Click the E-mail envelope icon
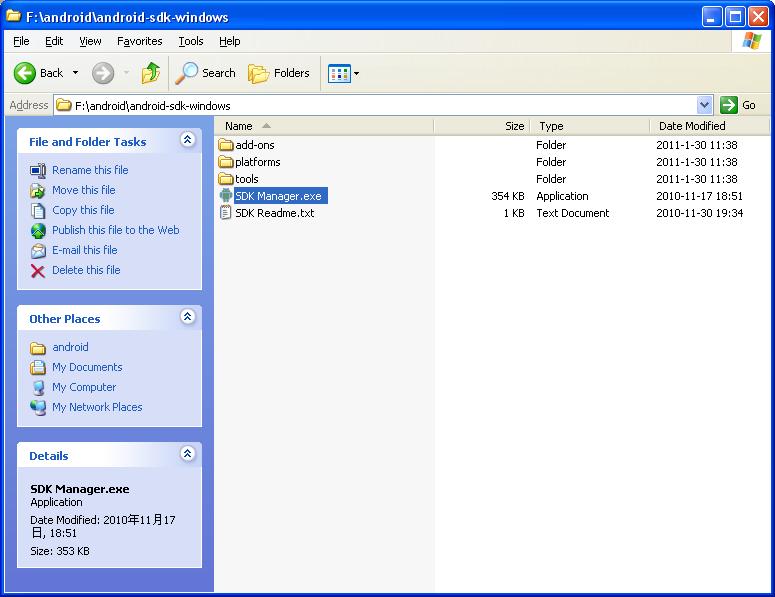Screen dimensions: 775x597 38,251
